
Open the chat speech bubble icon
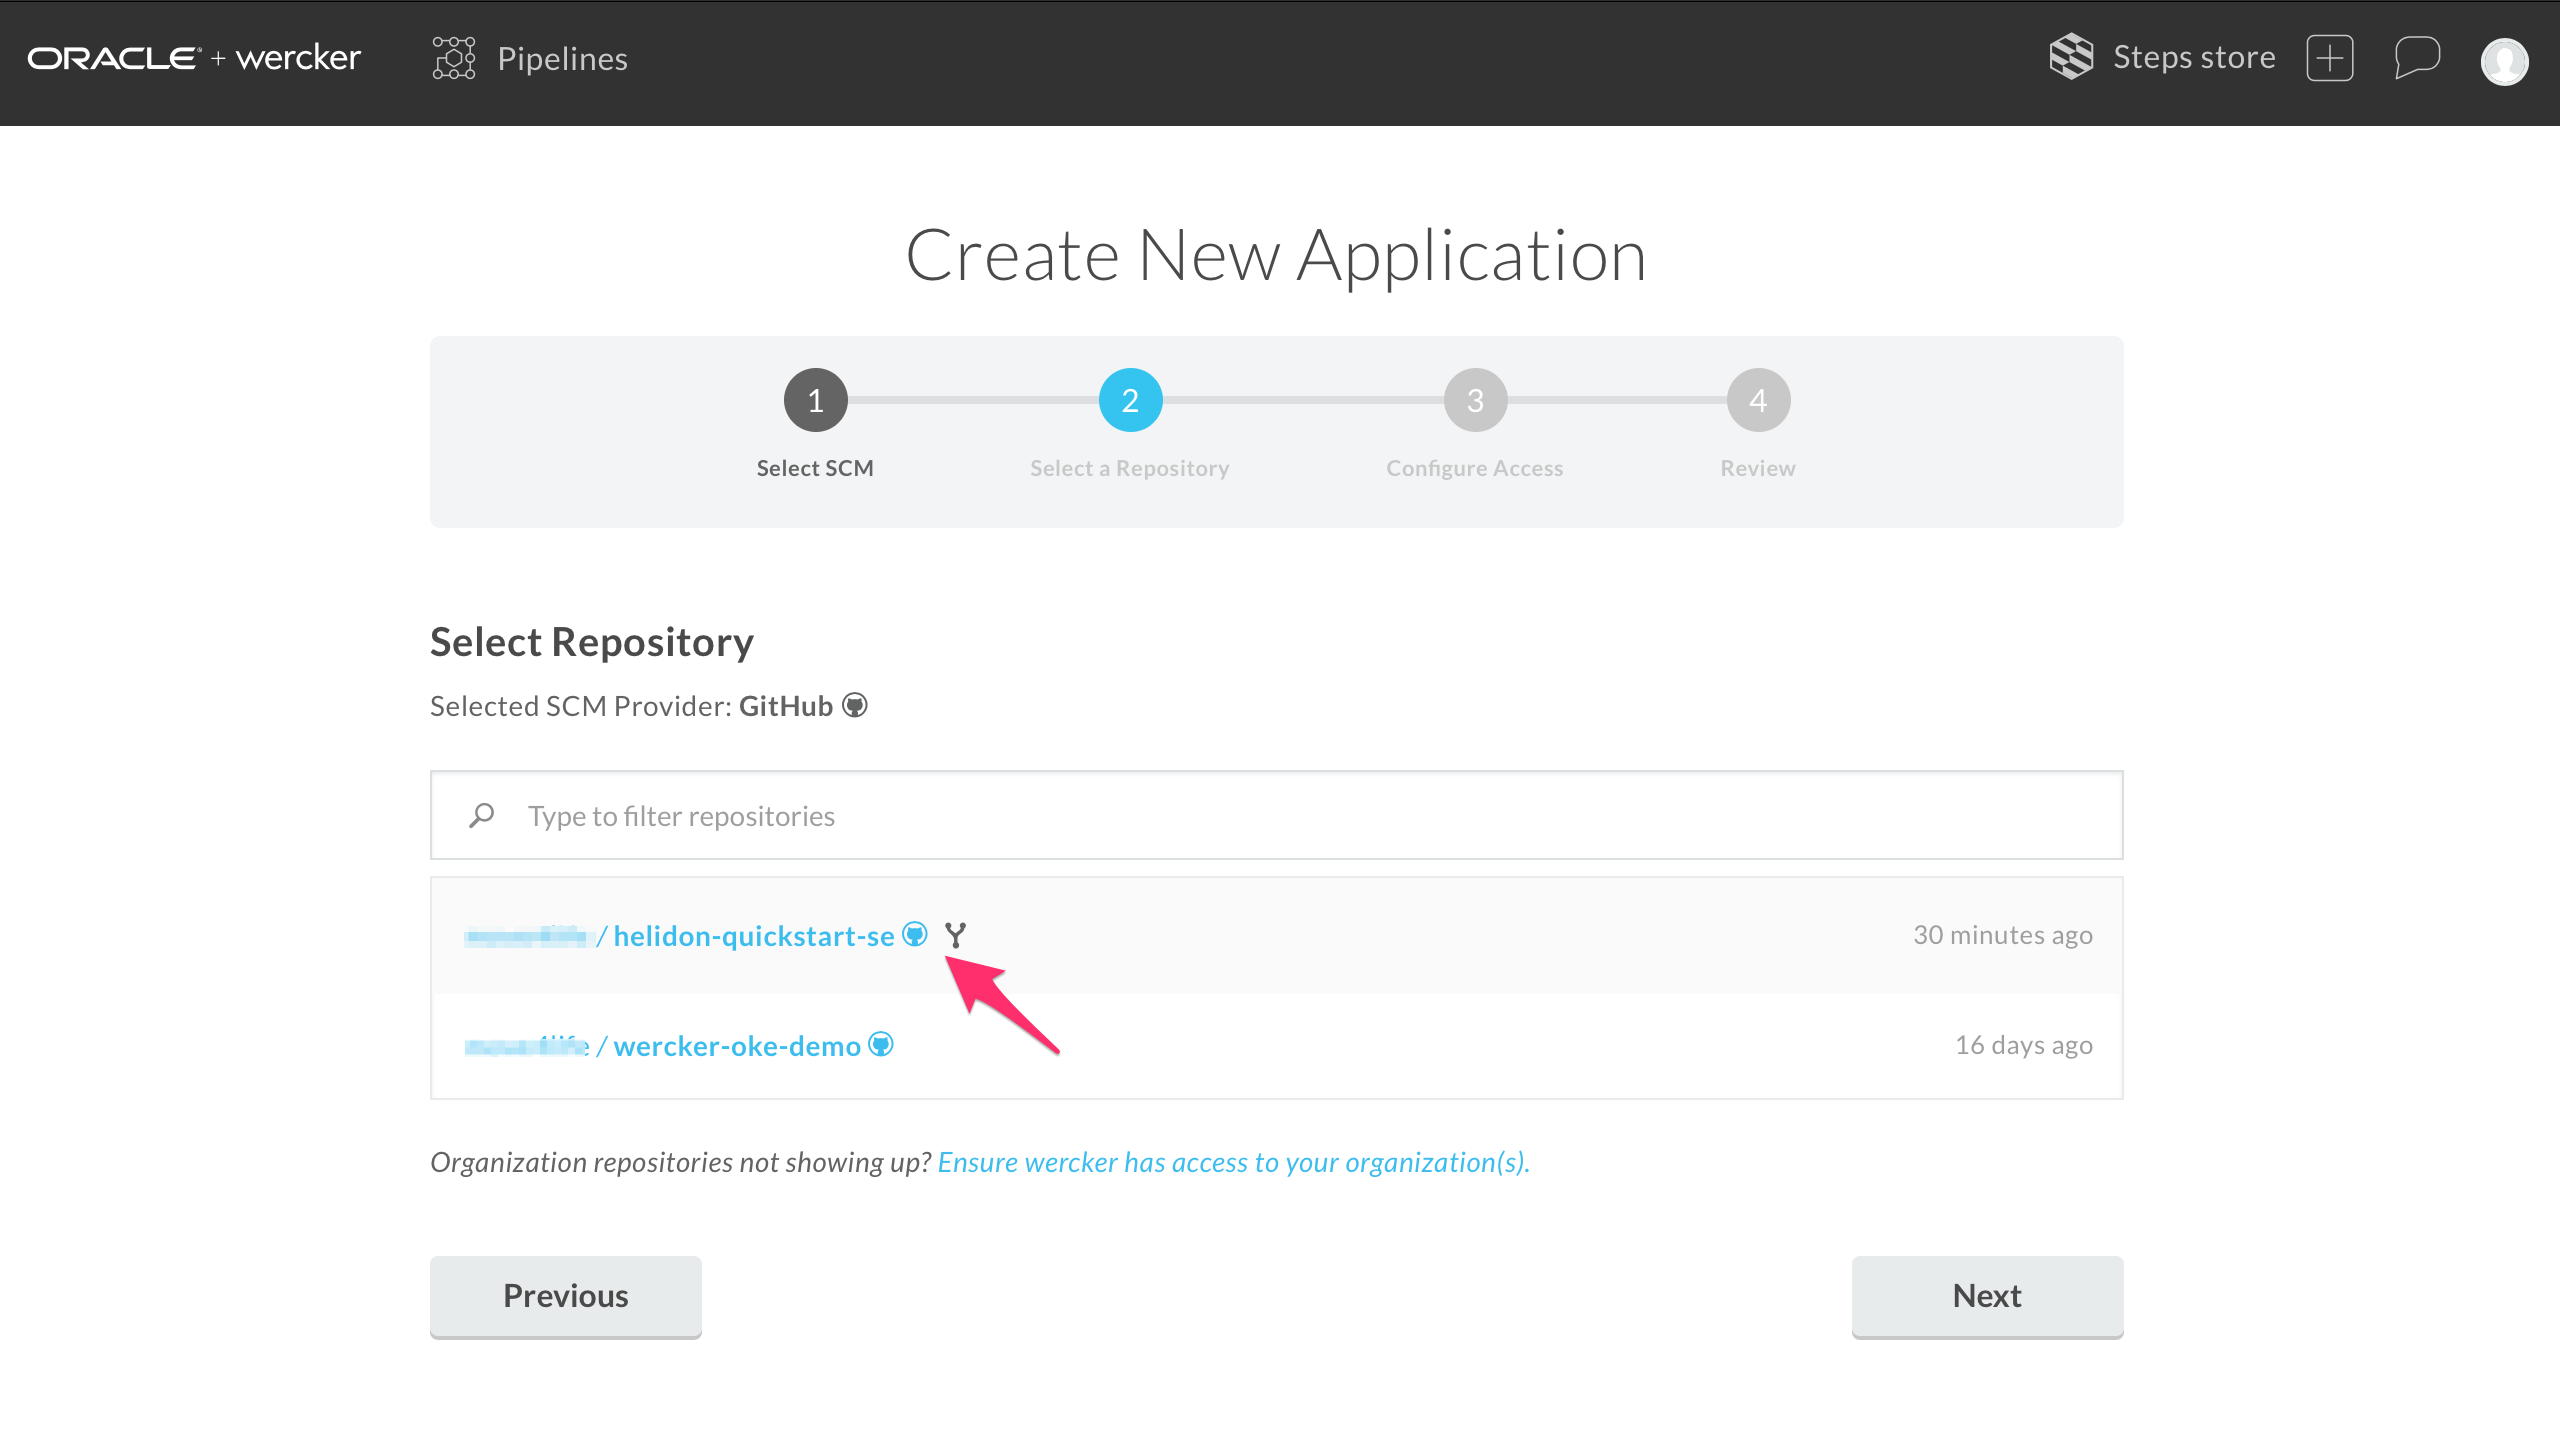[x=2417, y=58]
